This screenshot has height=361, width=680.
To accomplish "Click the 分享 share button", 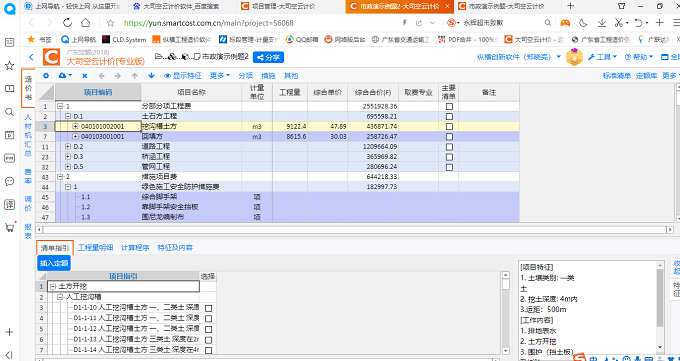I will coord(268,57).
